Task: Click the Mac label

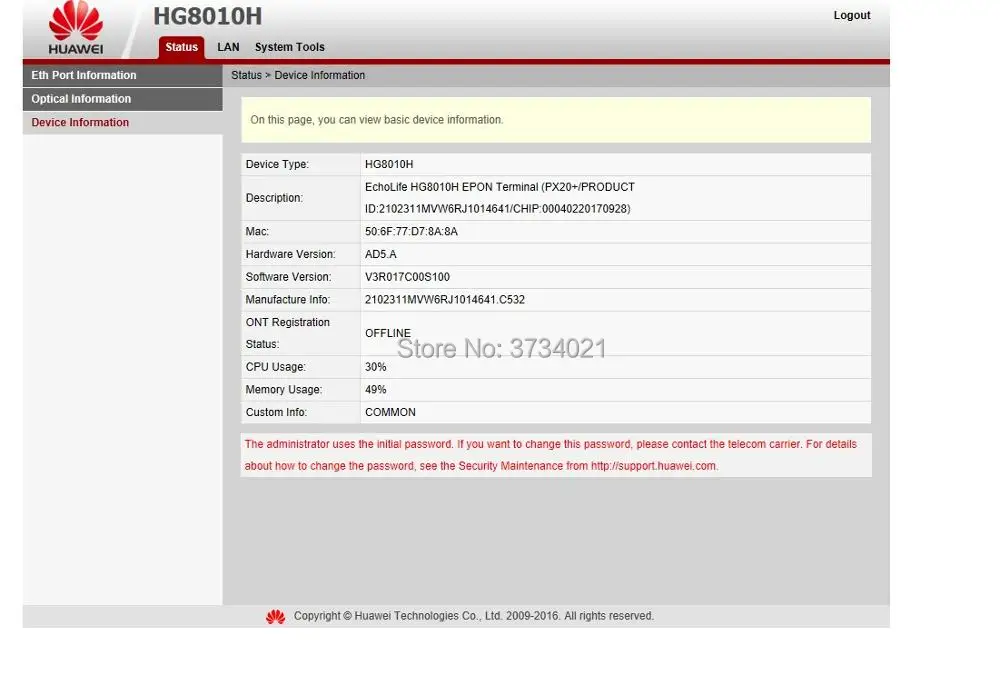Action: click(x=257, y=232)
